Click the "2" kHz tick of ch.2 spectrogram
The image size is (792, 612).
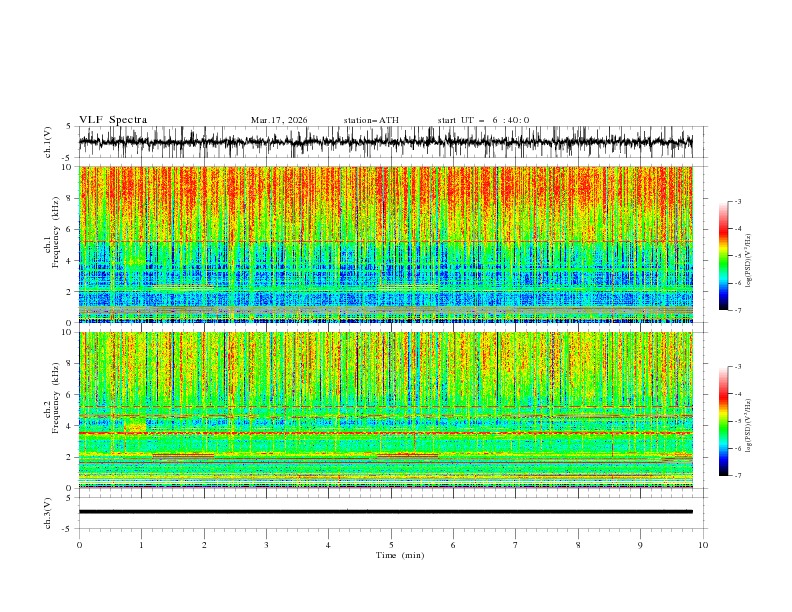coord(69,457)
